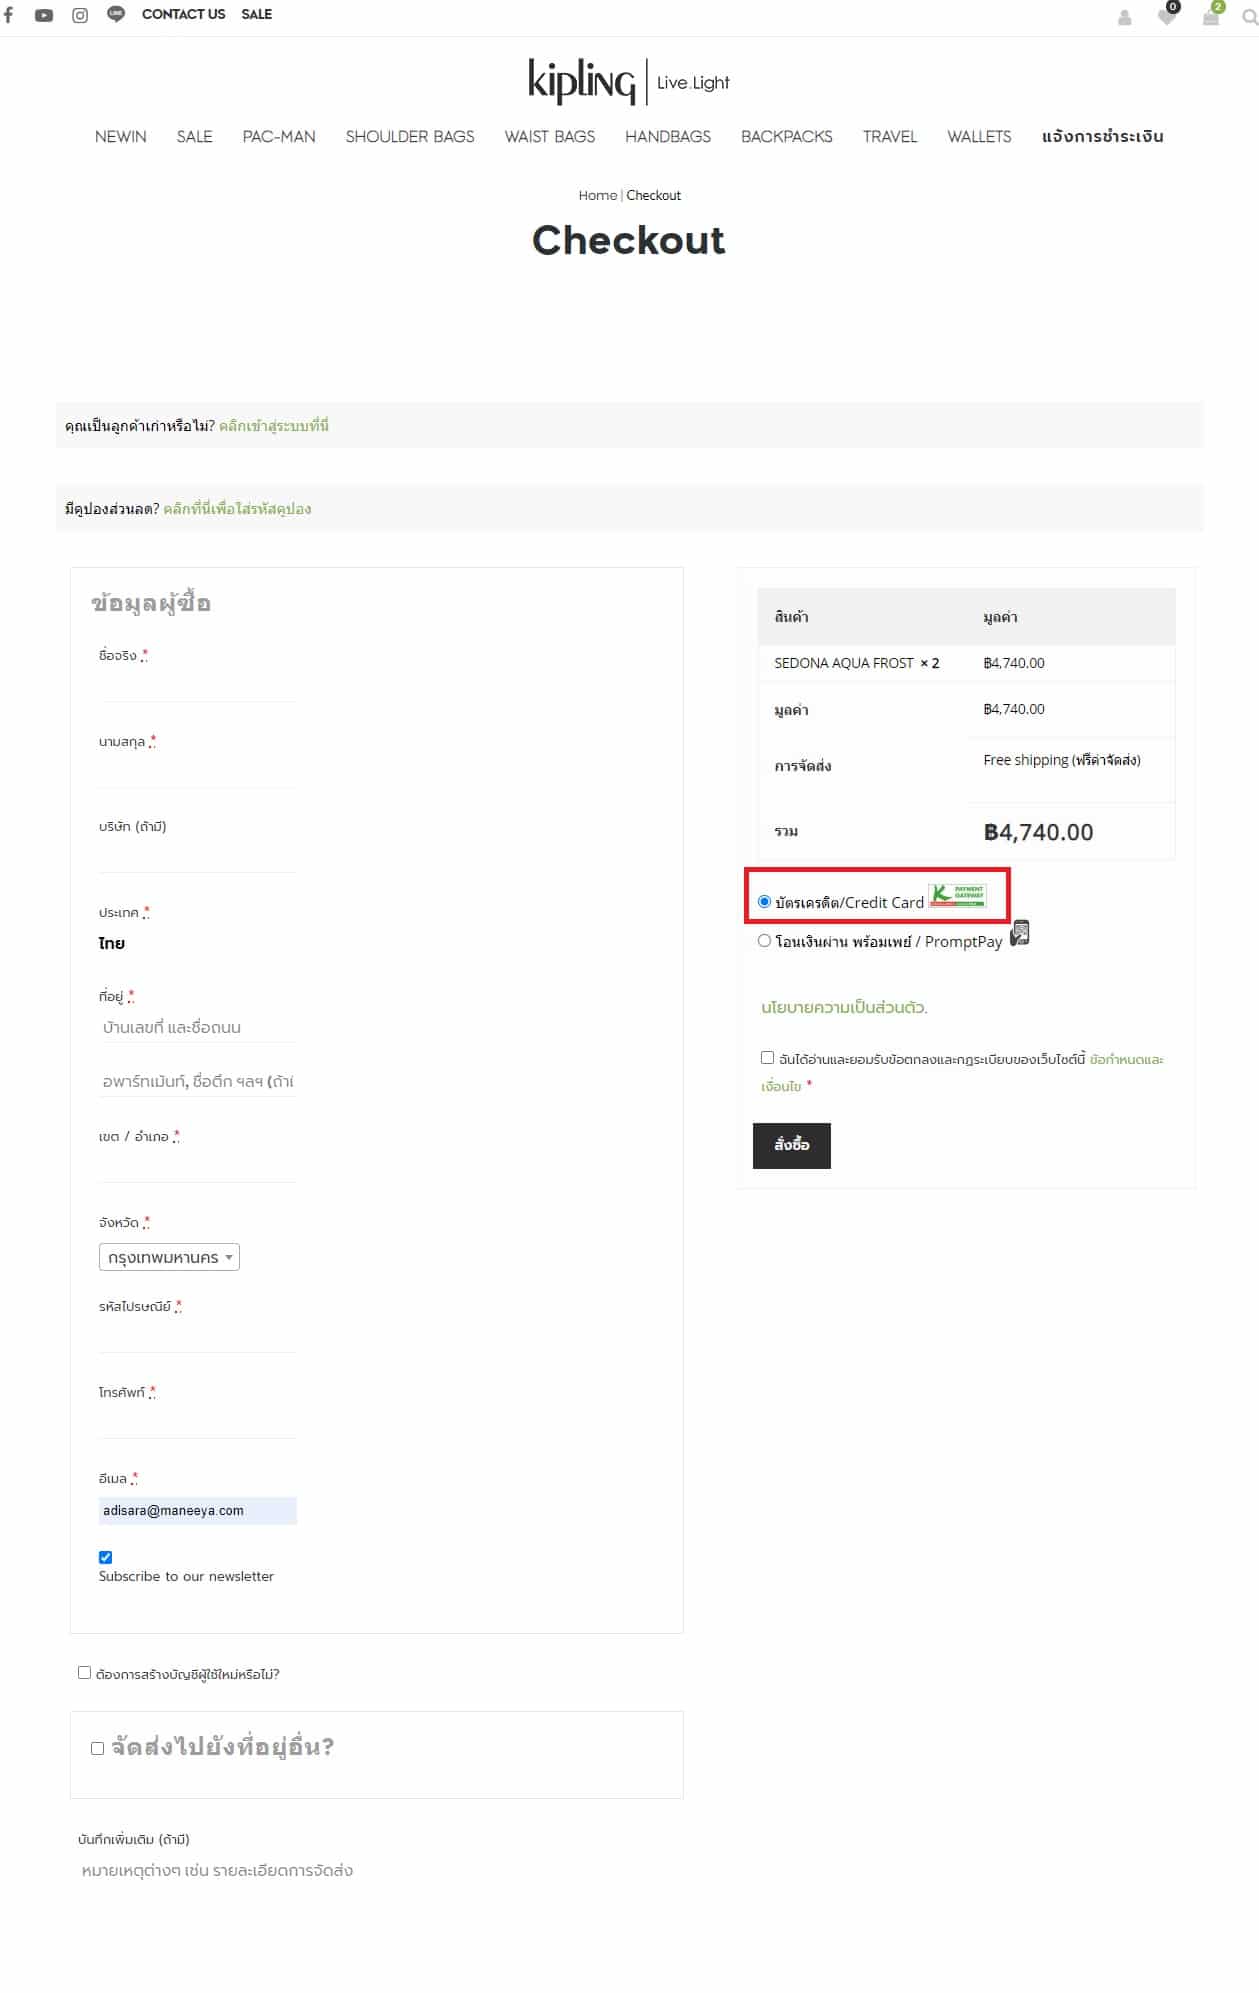Image resolution: width=1259 pixels, height=1993 pixels.
Task: Click the search magnifier icon
Action: coord(1248,17)
